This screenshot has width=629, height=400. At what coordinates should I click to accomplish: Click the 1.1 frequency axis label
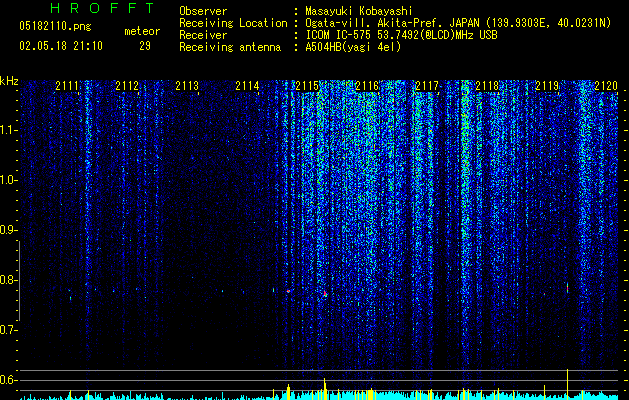tap(8, 130)
